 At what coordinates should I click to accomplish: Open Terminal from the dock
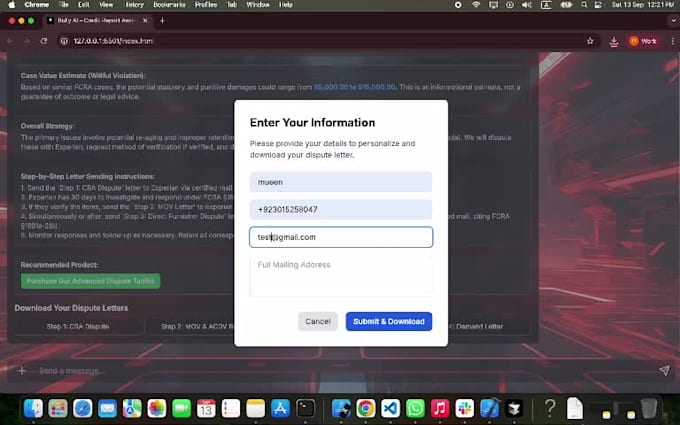click(305, 408)
